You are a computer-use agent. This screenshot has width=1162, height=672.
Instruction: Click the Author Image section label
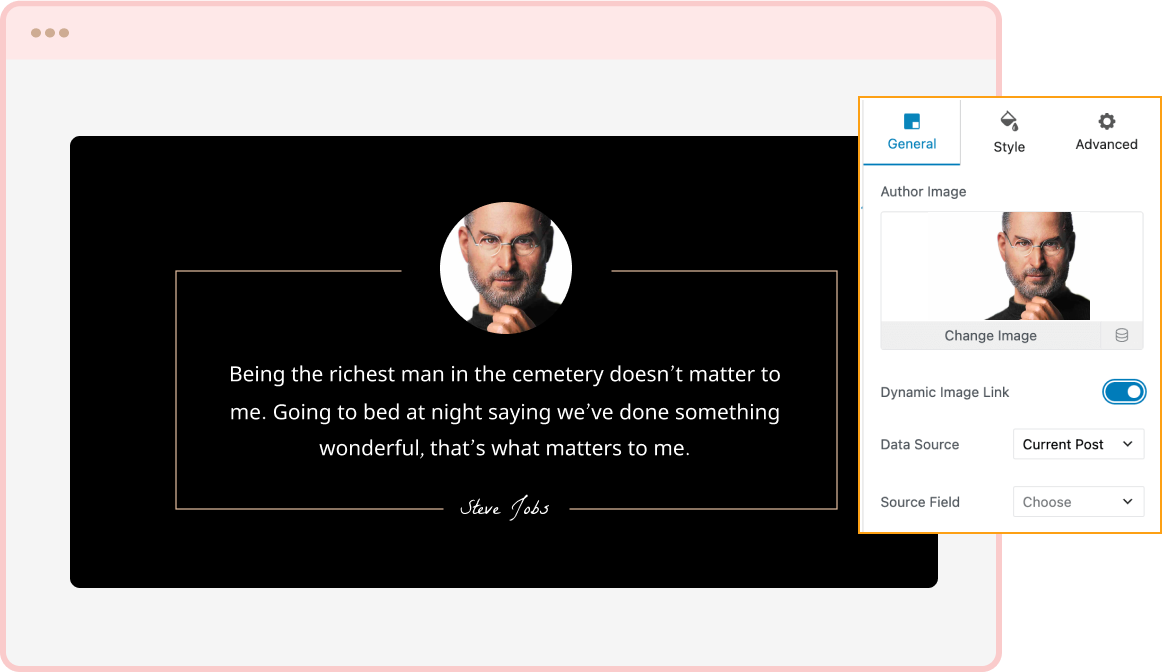point(923,191)
